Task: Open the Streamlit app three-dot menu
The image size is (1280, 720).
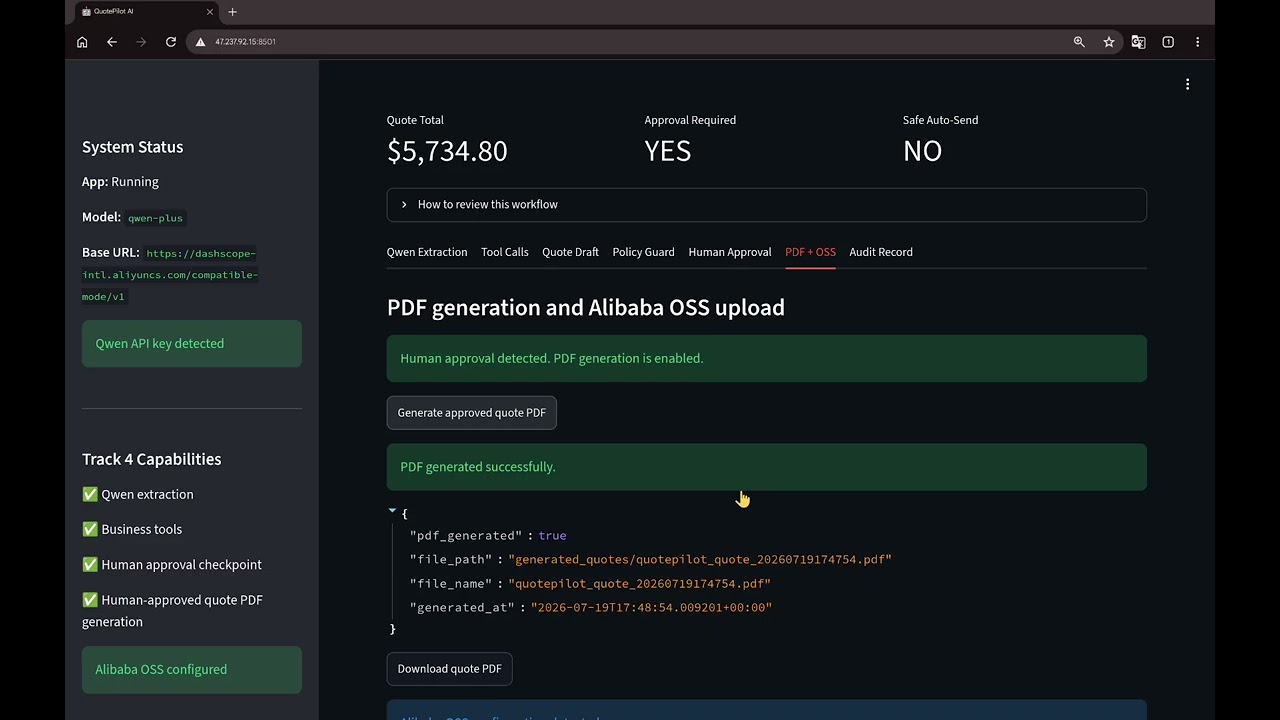Action: tap(1187, 85)
